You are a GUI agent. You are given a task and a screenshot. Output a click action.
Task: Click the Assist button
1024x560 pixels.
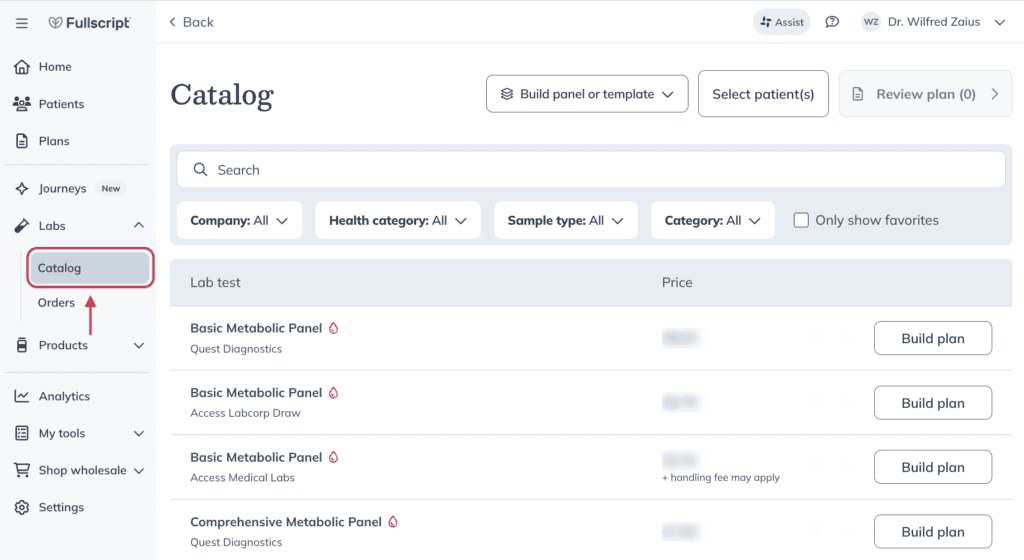[x=782, y=22]
